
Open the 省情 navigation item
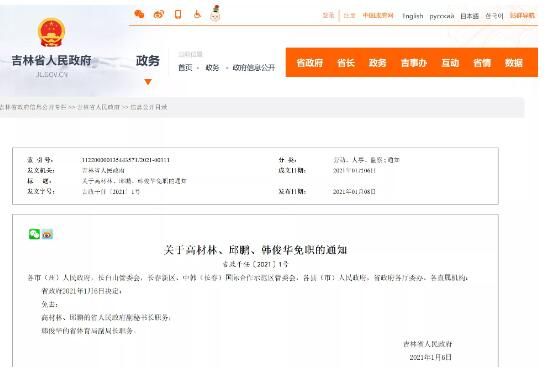482,63
